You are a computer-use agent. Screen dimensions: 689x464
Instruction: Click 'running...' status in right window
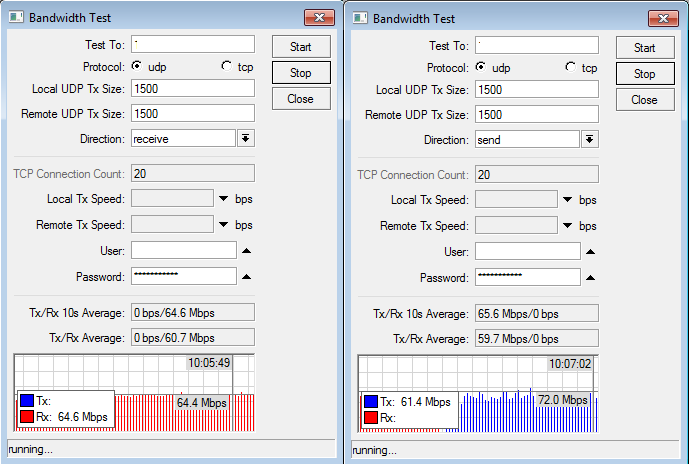click(374, 450)
